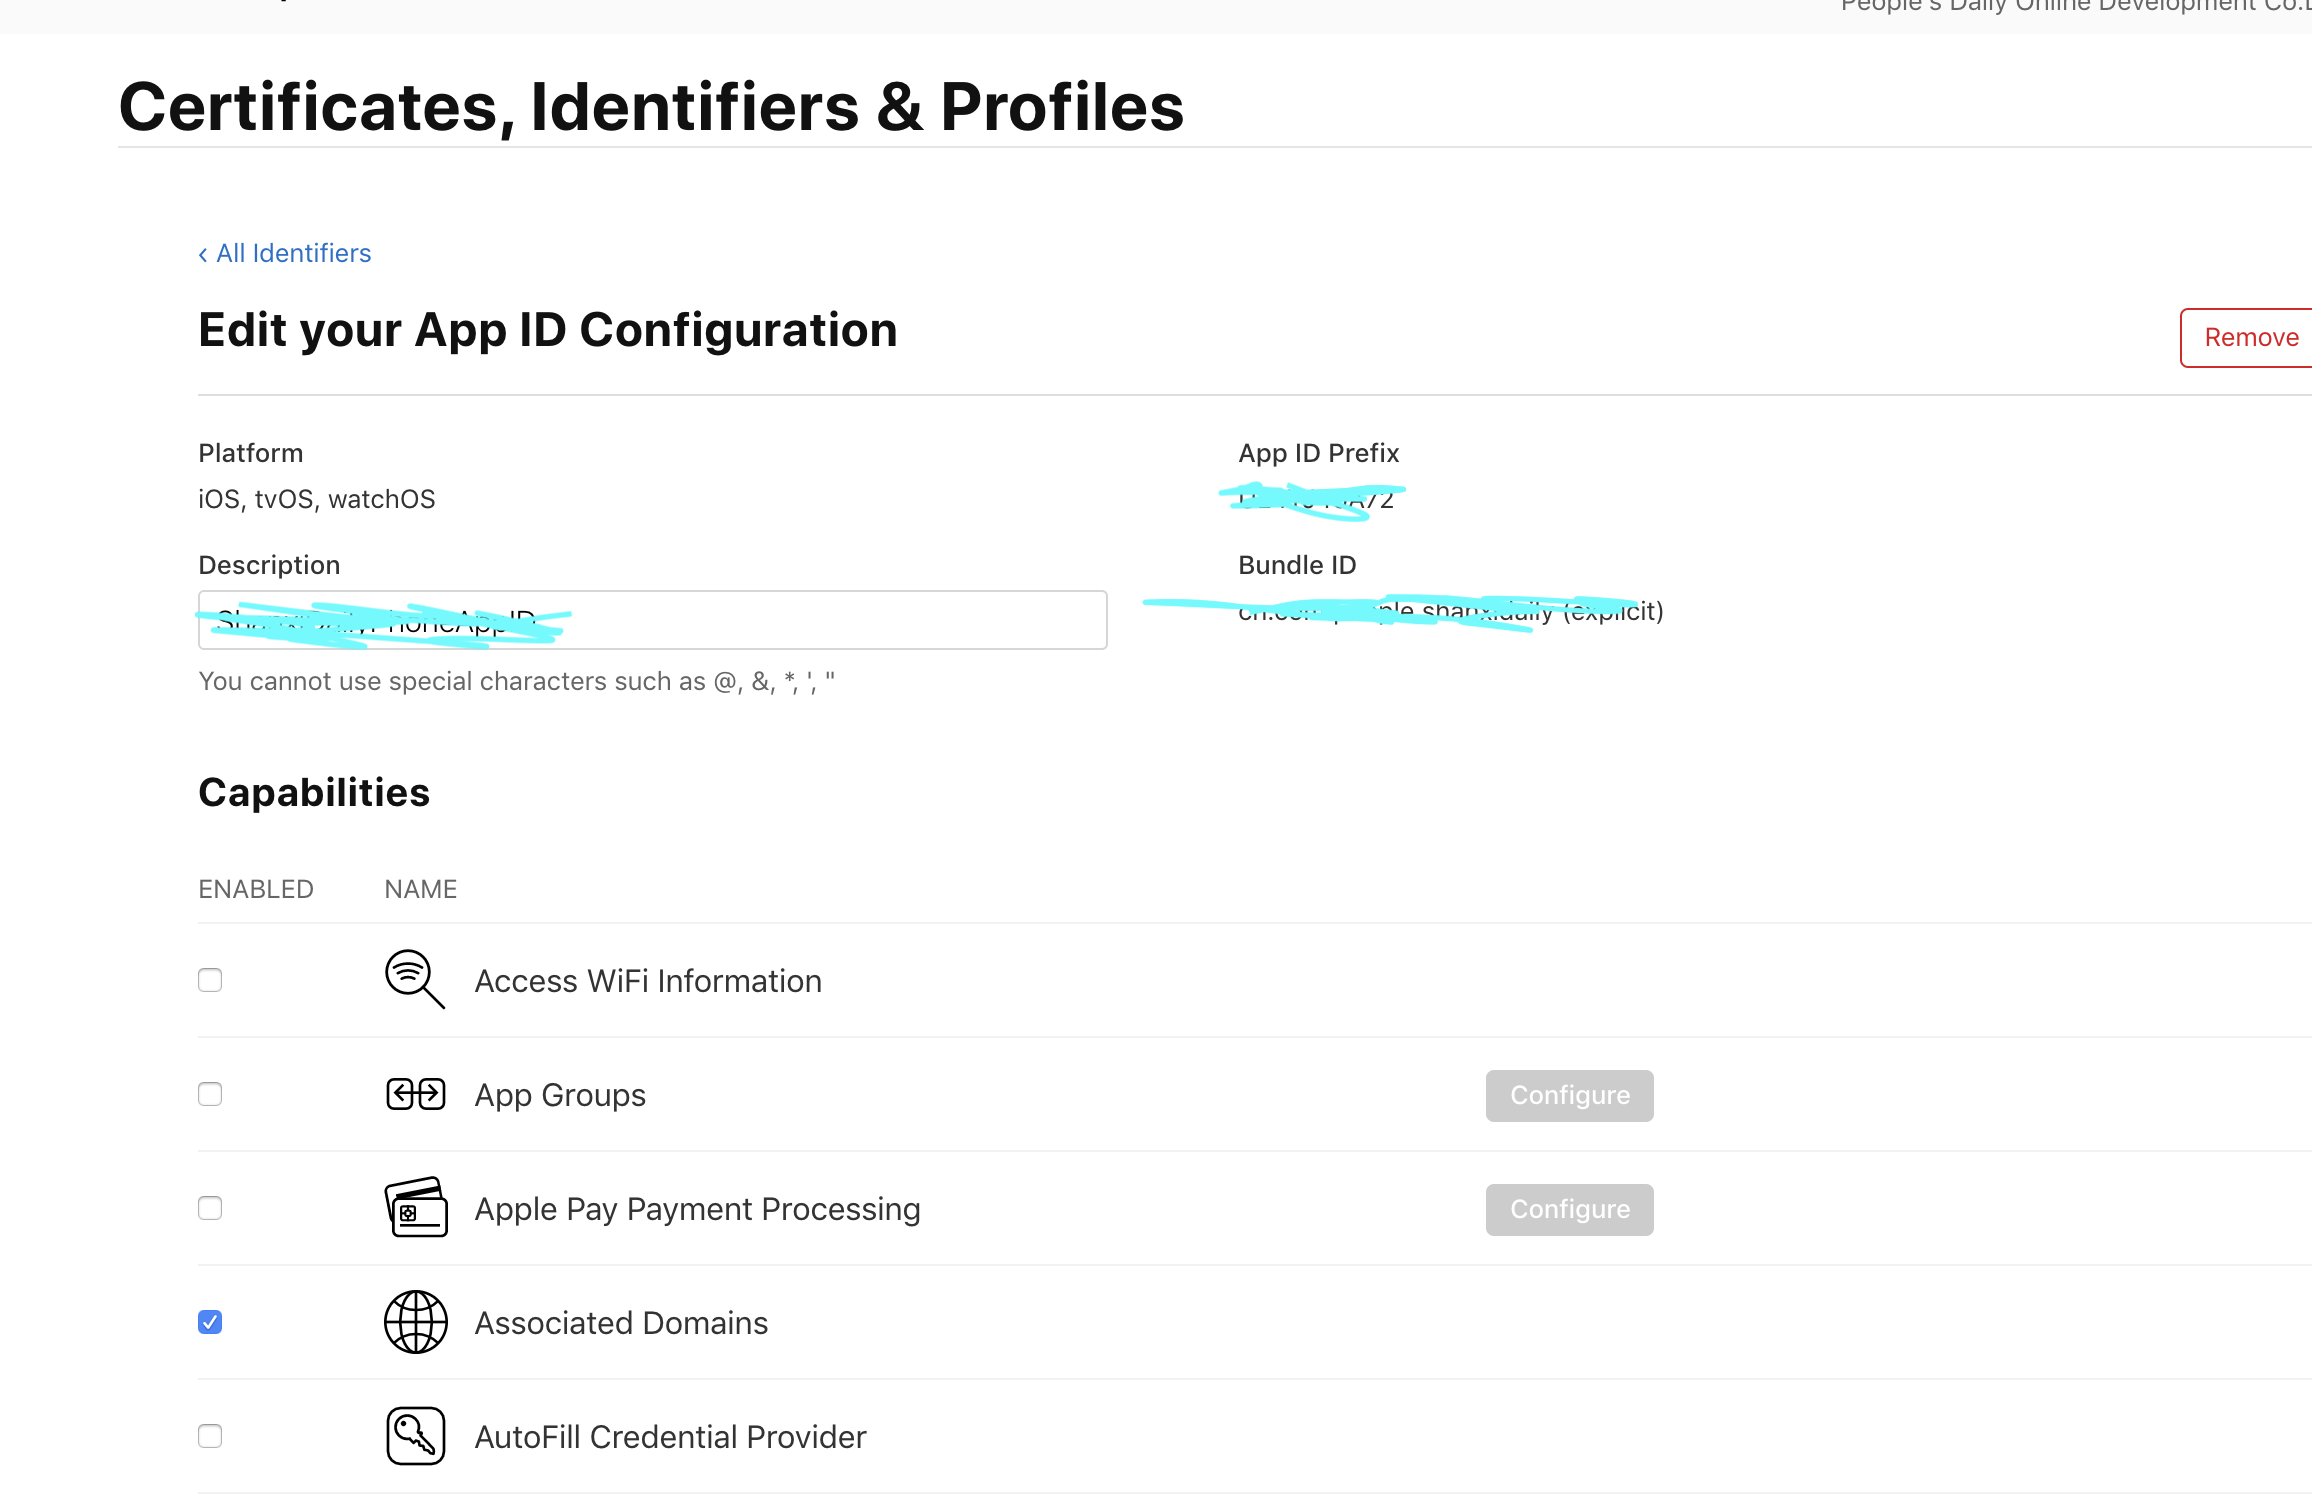Click the Access WiFi Information label
Image resolution: width=2312 pixels, height=1494 pixels.
[648, 981]
